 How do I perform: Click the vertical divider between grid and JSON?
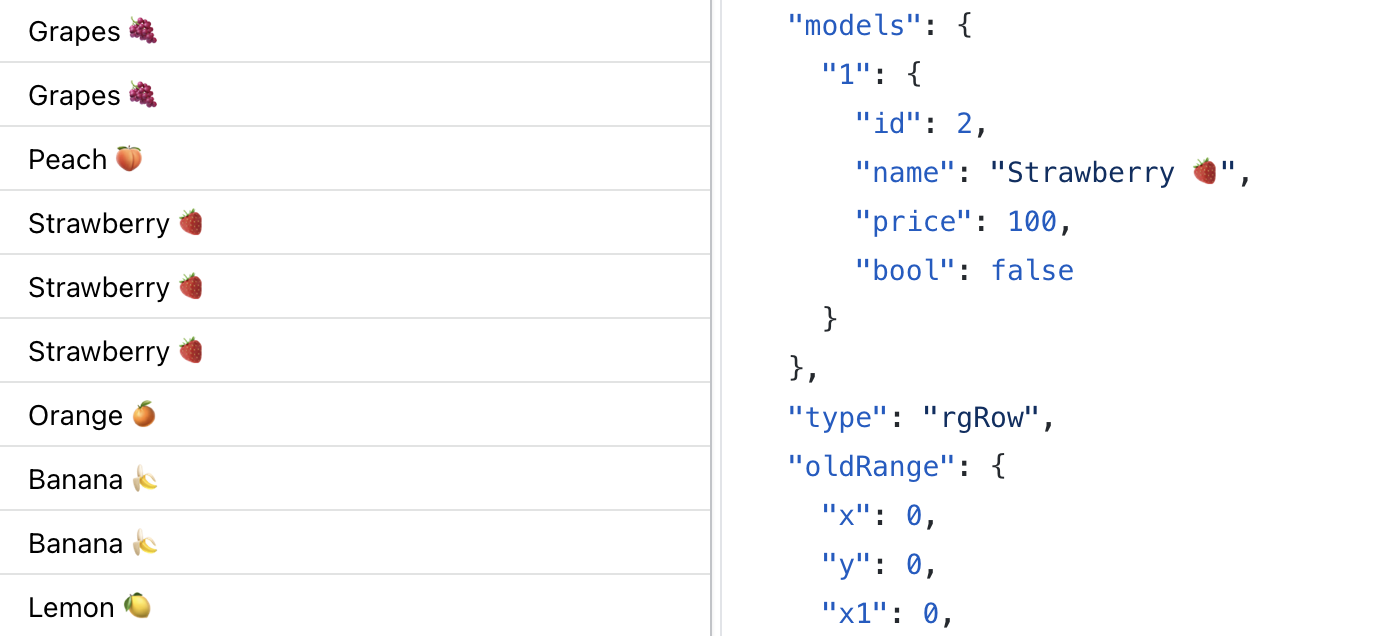pos(713,318)
